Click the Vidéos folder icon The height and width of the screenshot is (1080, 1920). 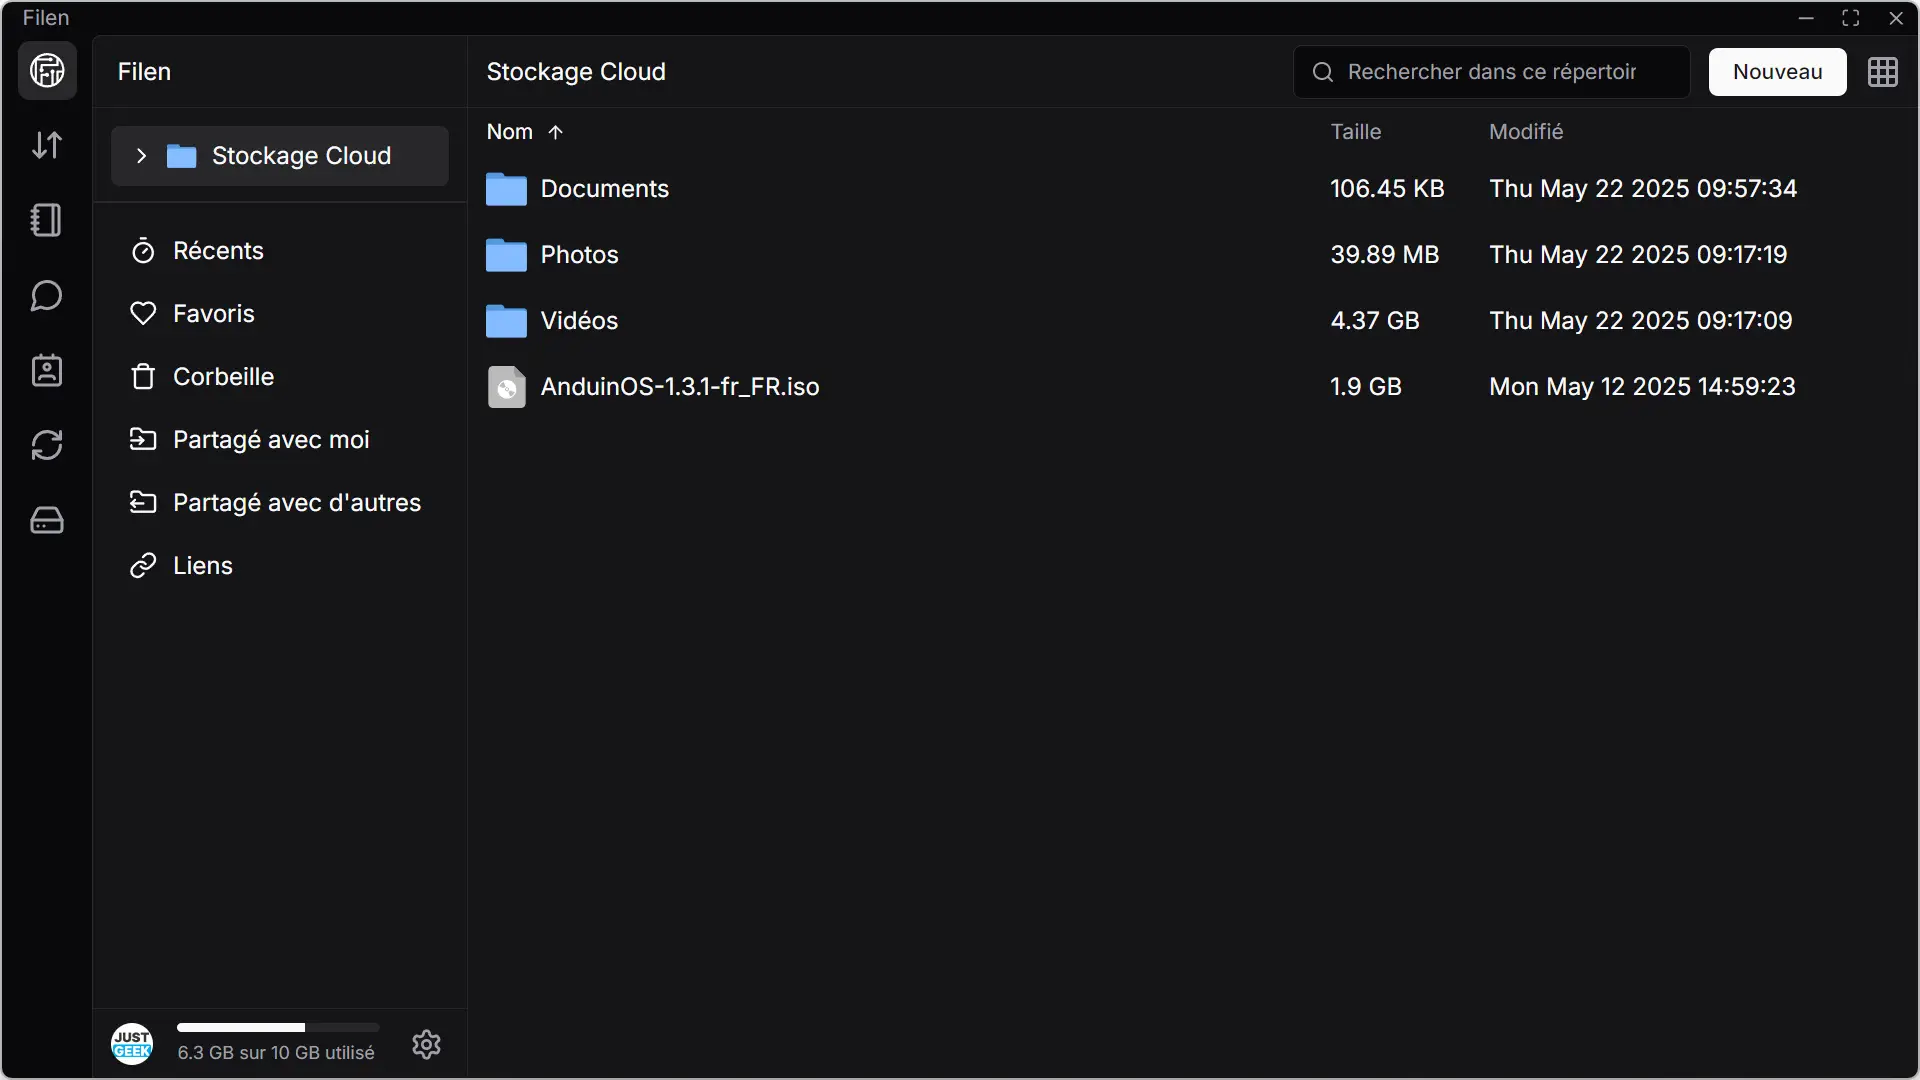(x=506, y=321)
